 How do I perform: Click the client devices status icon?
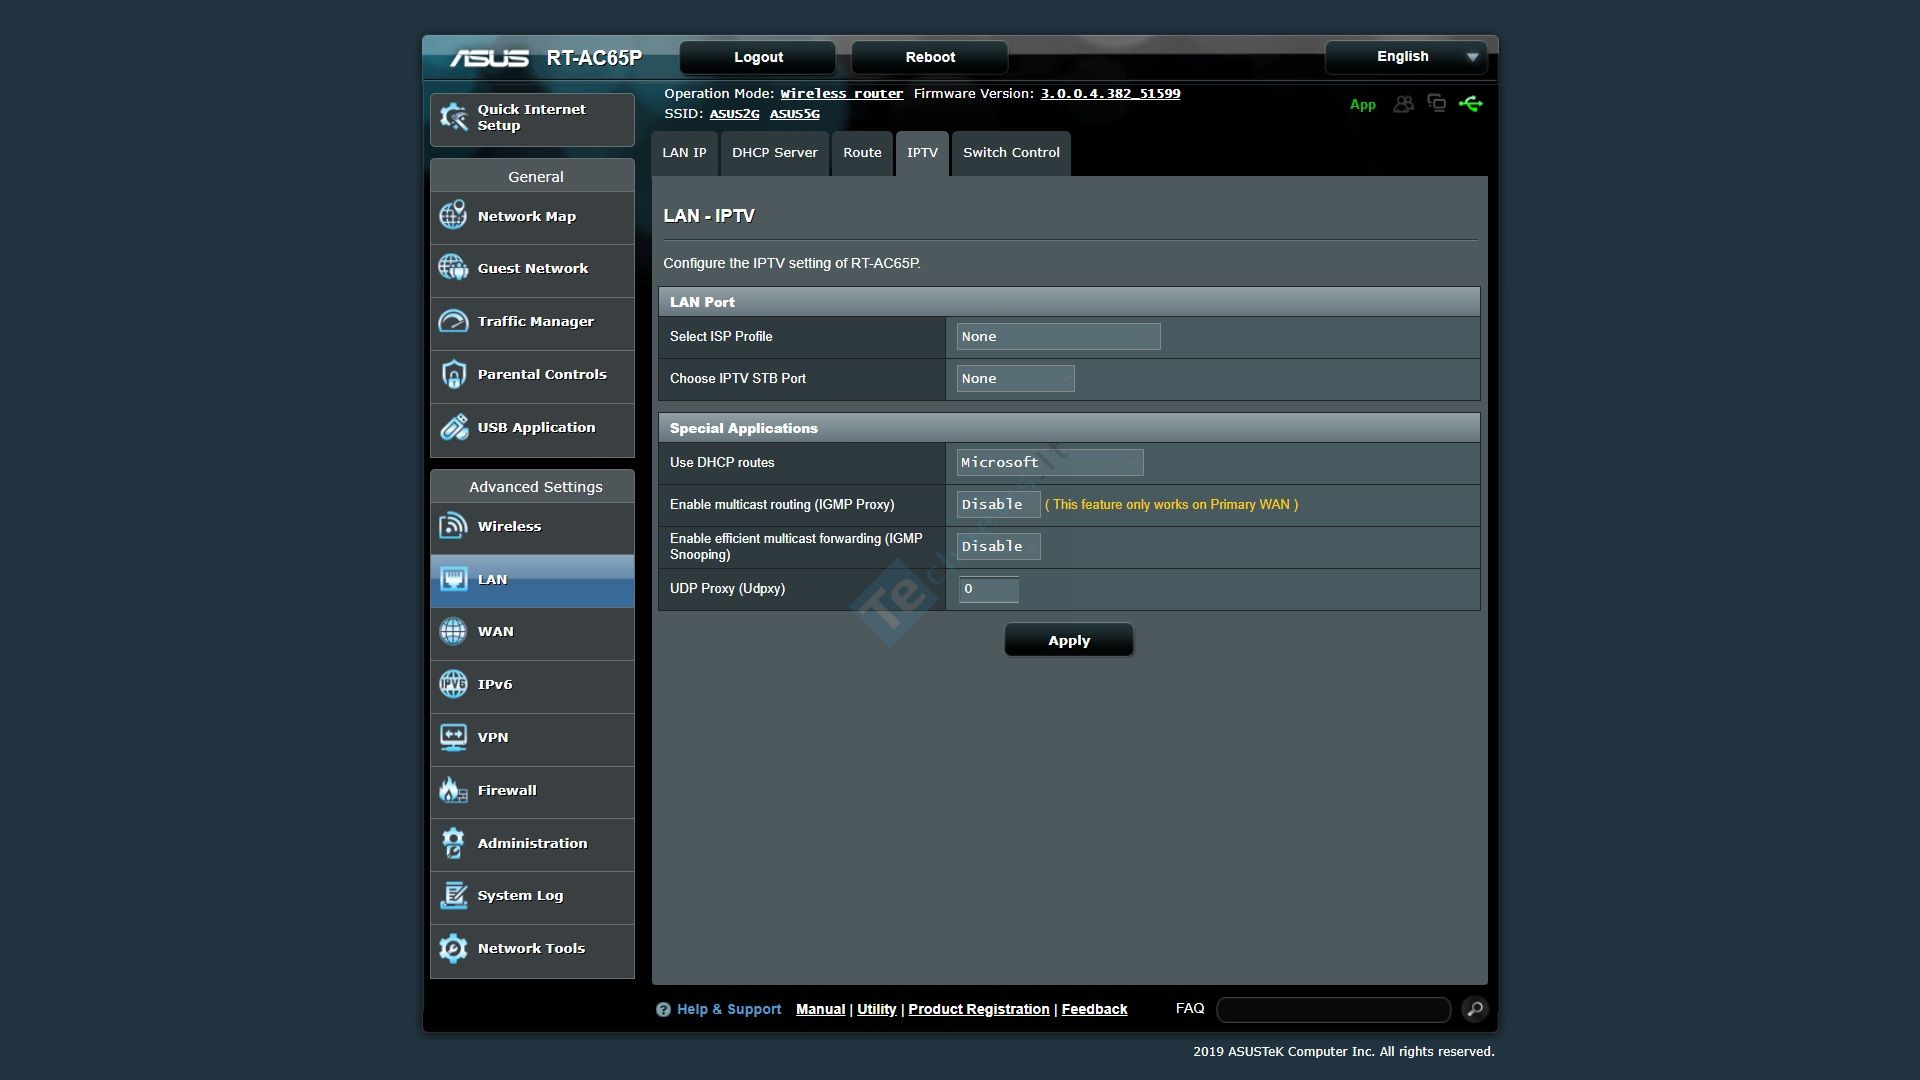click(x=1437, y=103)
